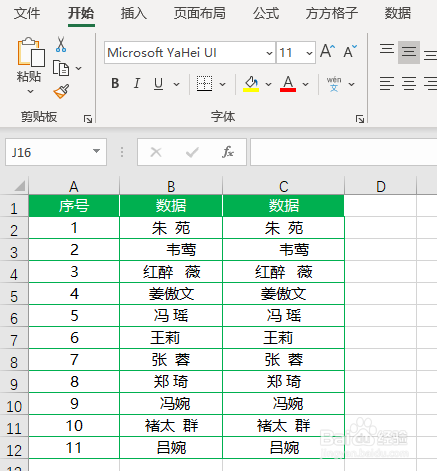
Task: Click cell B11 containing 褚太 群
Action: (x=171, y=426)
